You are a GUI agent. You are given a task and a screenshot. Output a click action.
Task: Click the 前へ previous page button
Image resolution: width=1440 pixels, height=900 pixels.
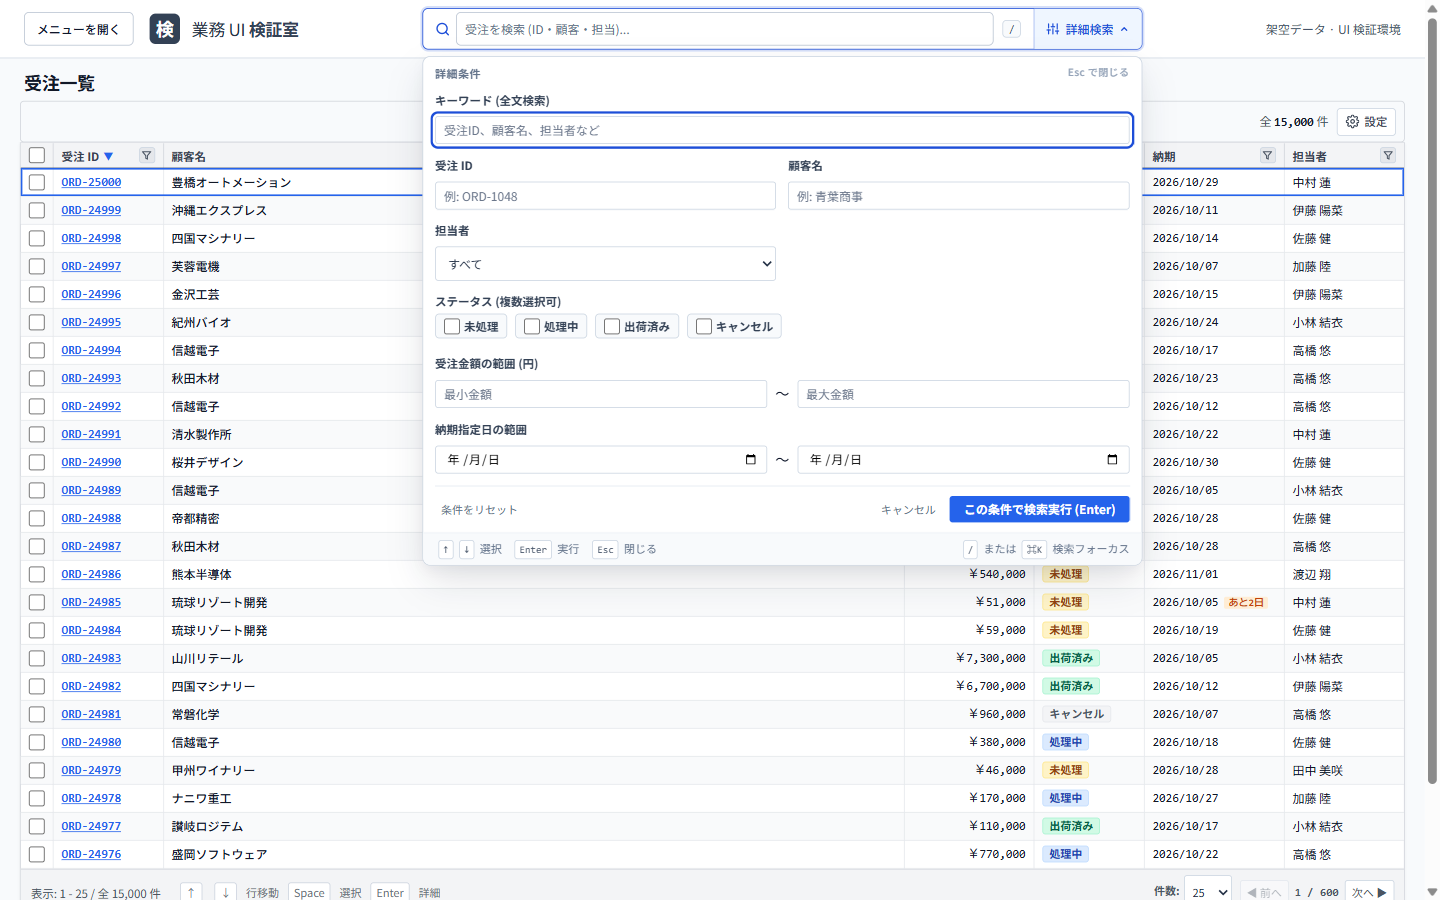pos(1264,892)
